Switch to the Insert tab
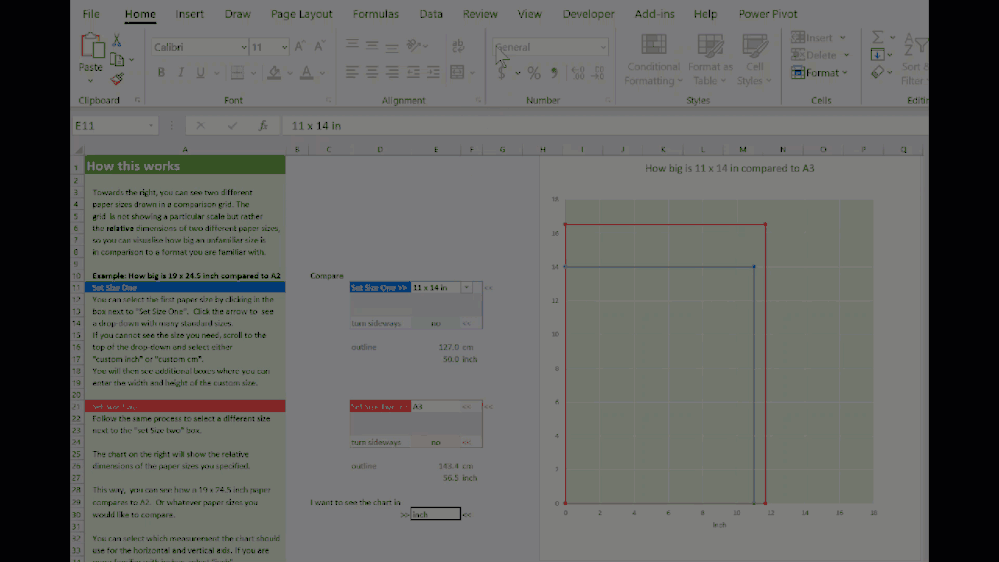This screenshot has height=562, width=999. point(189,14)
